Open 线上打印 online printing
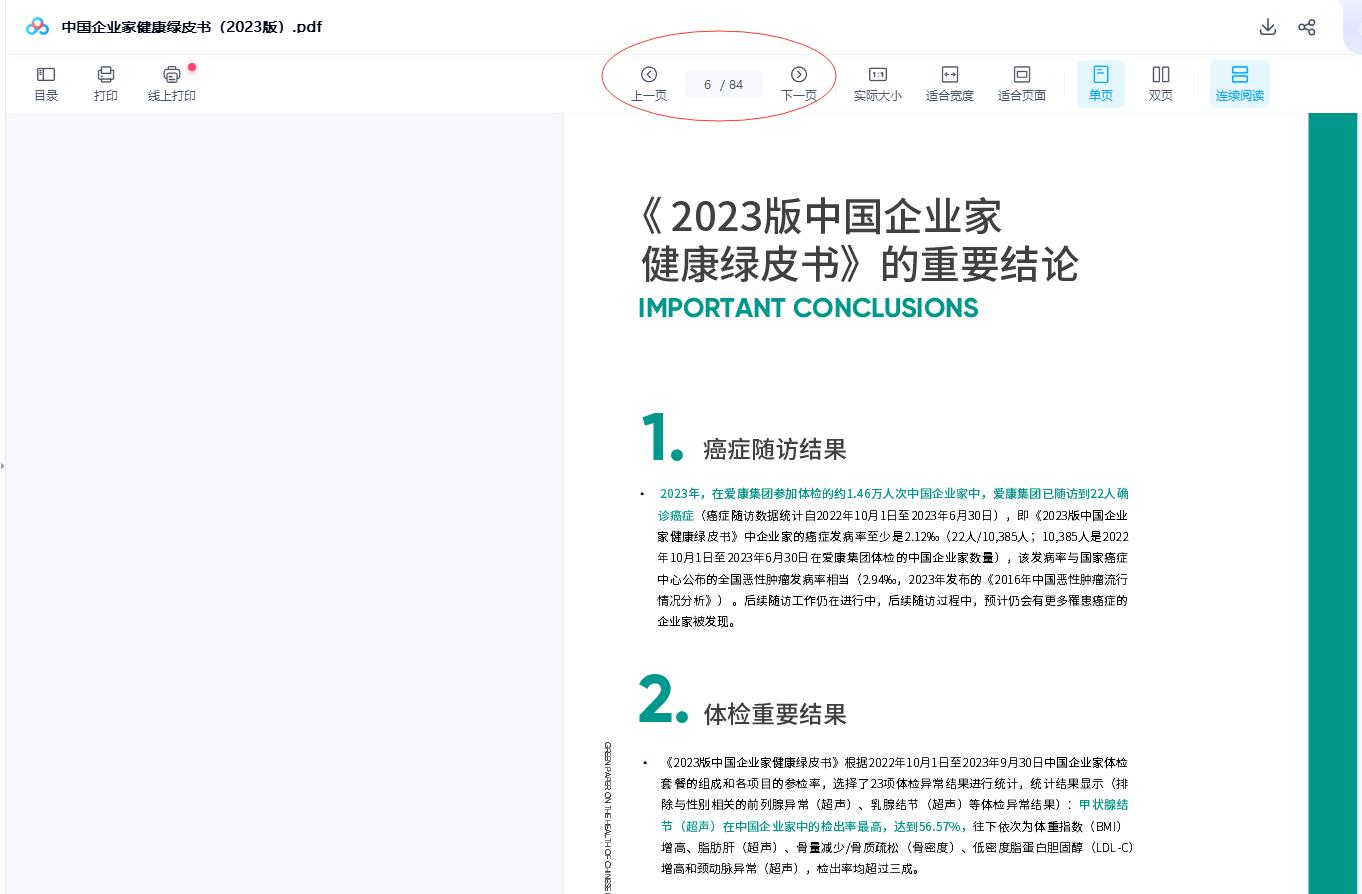1362x894 pixels. [x=172, y=83]
